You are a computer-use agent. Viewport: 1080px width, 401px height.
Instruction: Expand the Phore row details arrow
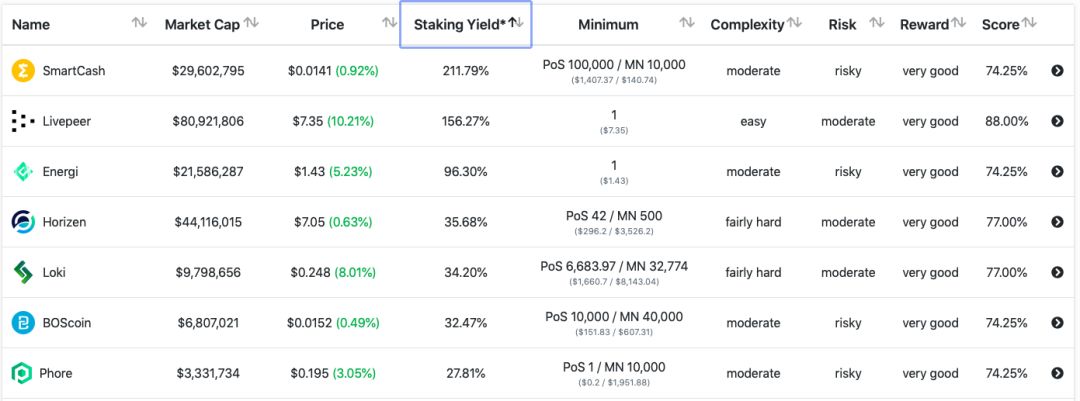coord(1057,373)
